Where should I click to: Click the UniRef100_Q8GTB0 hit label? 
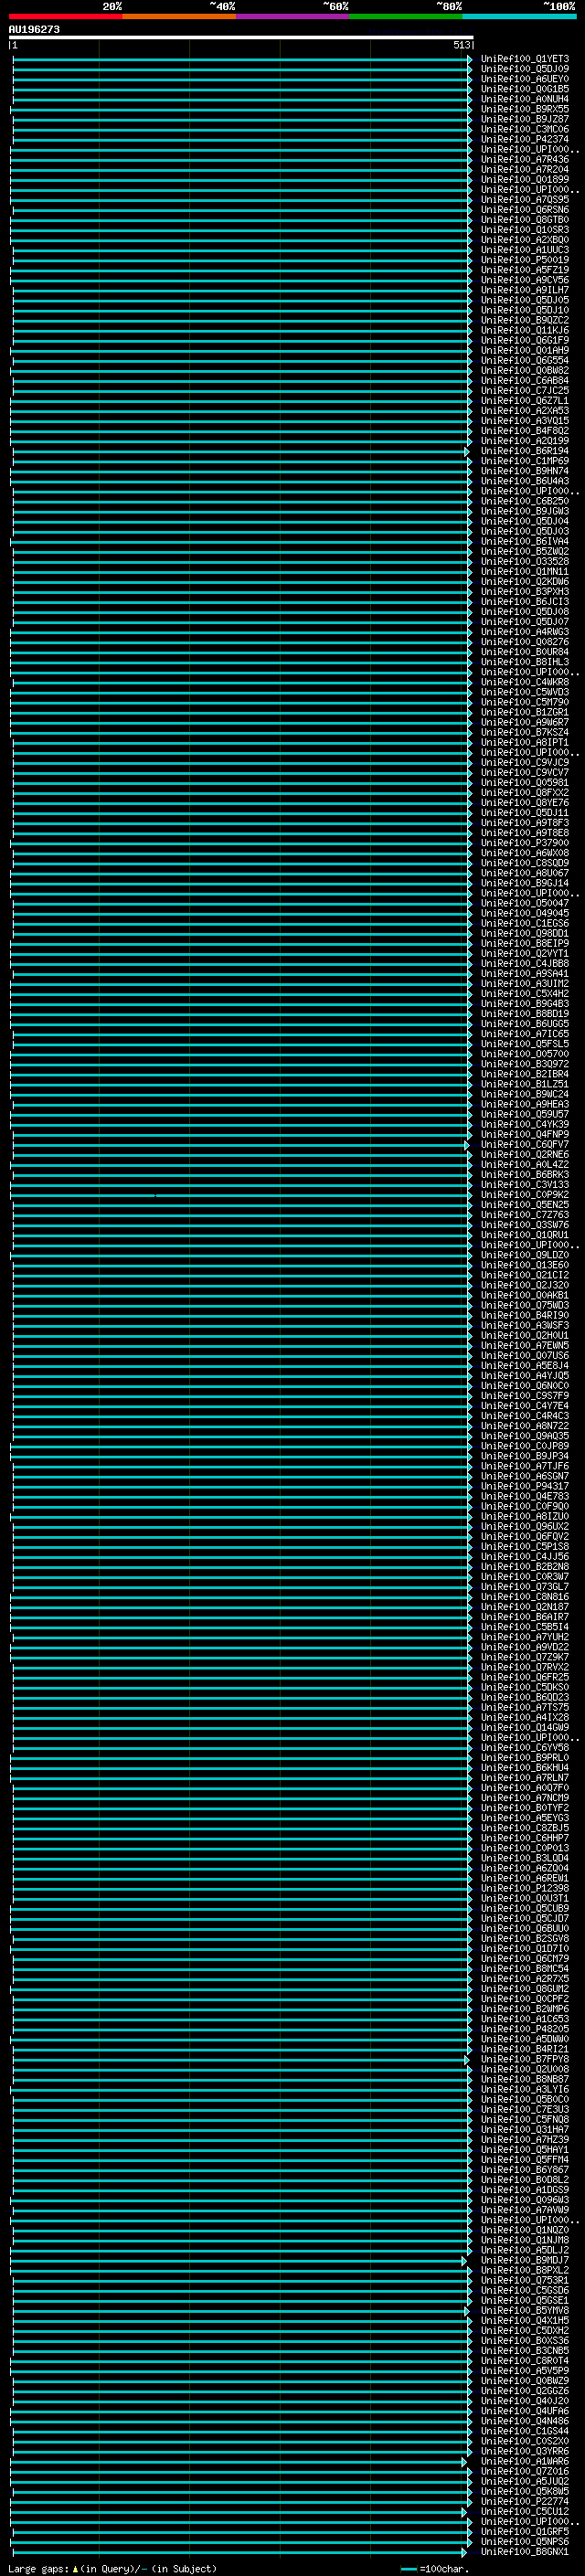[525, 220]
